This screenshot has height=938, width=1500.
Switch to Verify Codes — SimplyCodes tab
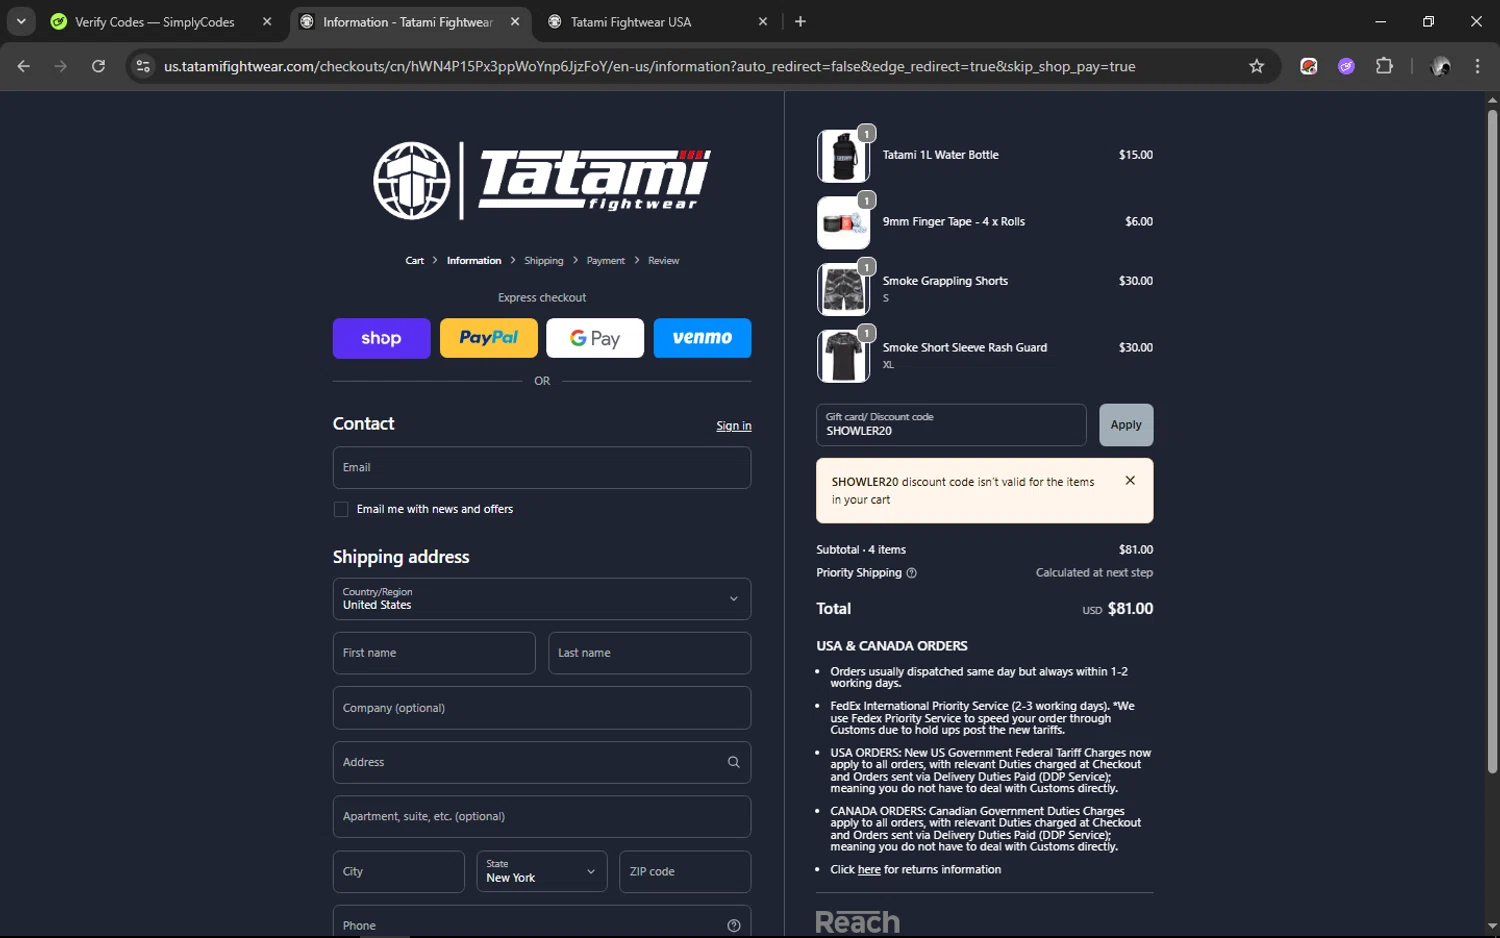click(x=155, y=21)
